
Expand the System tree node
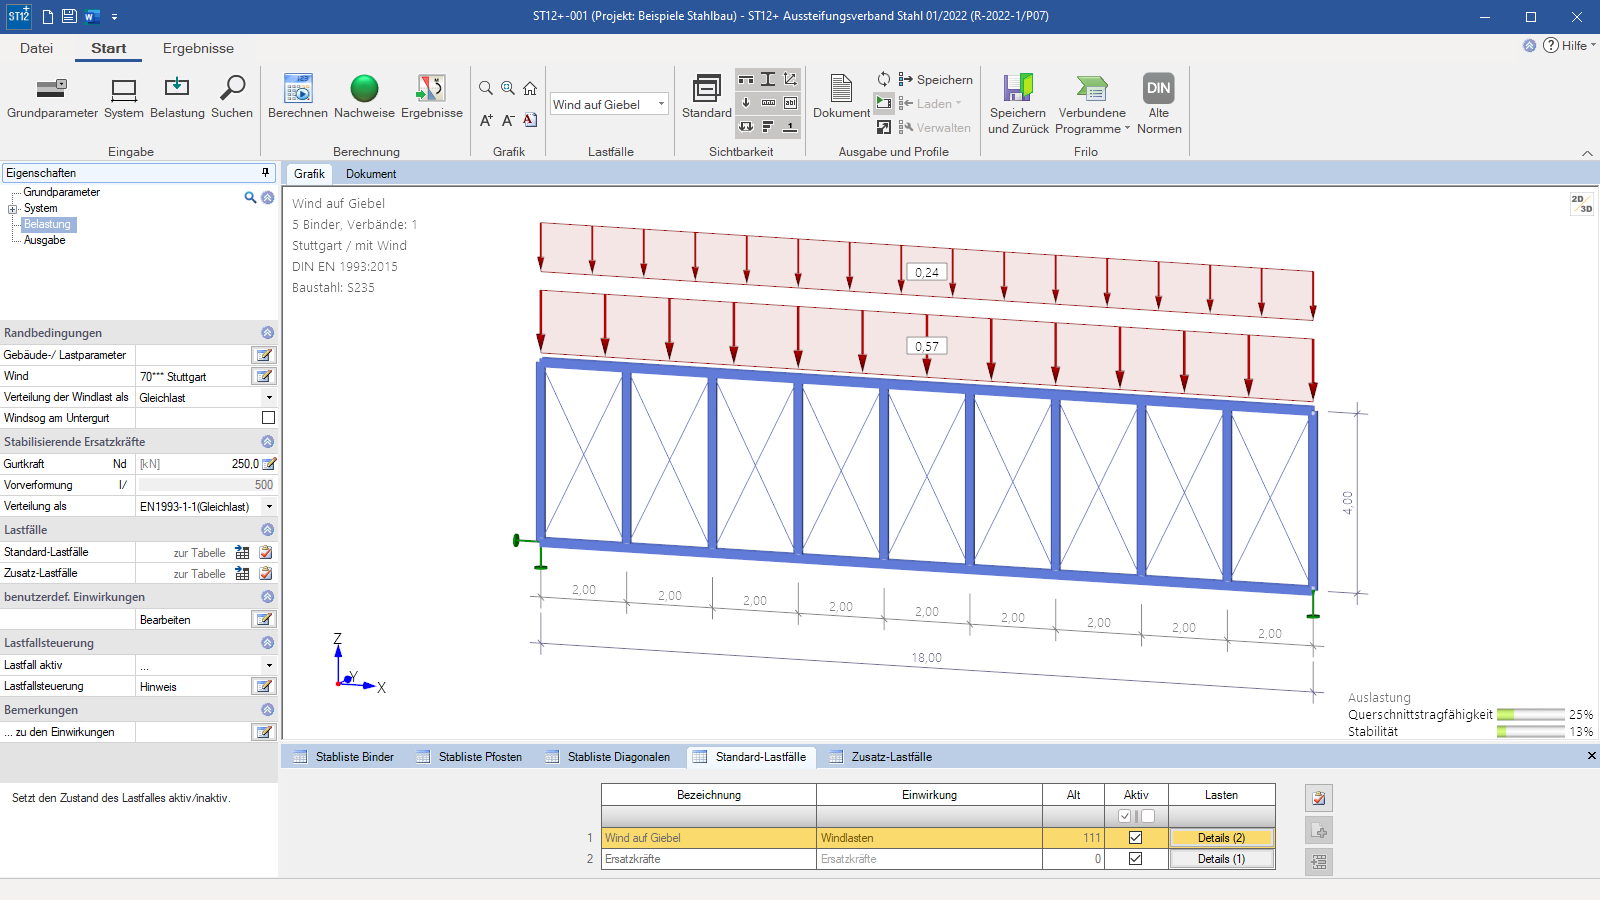(x=13, y=209)
